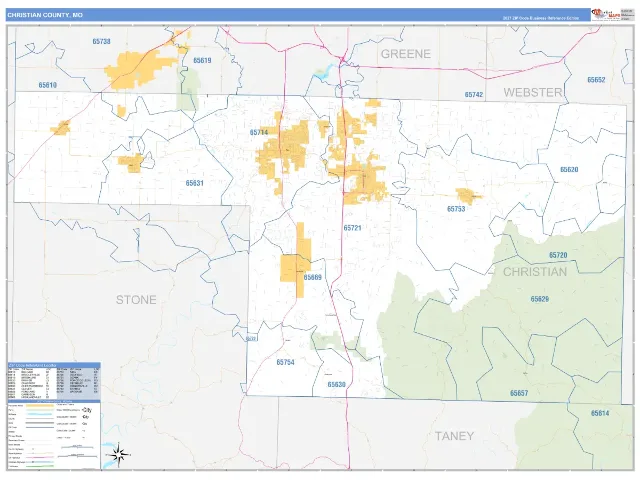
Task: Click ZIP code label 65753
Action: (456, 209)
